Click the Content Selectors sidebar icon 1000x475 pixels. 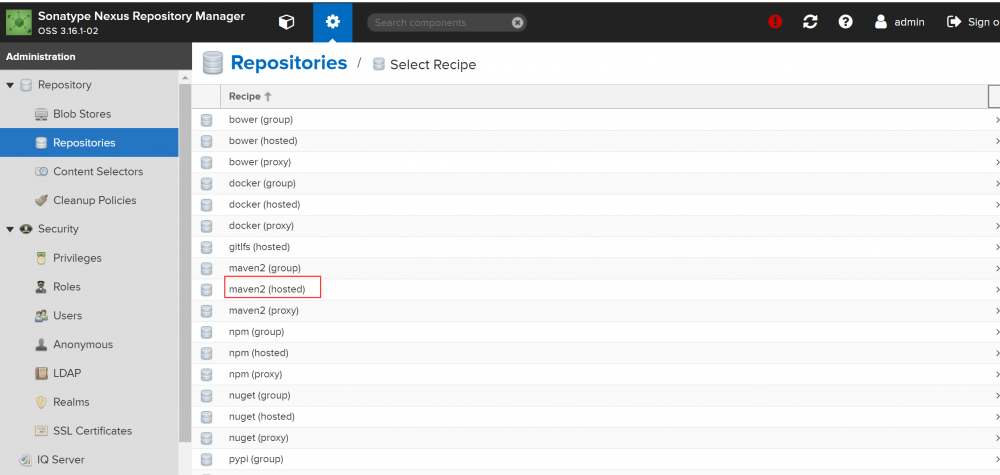[41, 172]
